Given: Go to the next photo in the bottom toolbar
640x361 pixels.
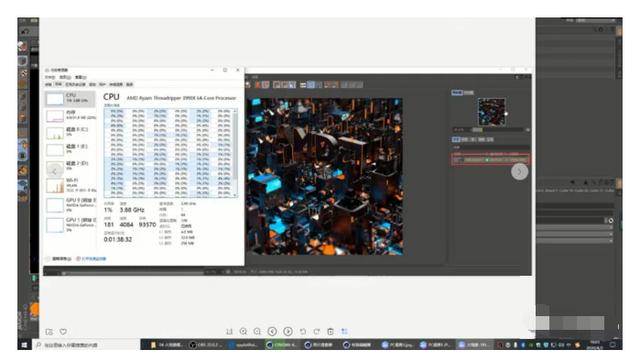Looking at the screenshot, I should 288,332.
